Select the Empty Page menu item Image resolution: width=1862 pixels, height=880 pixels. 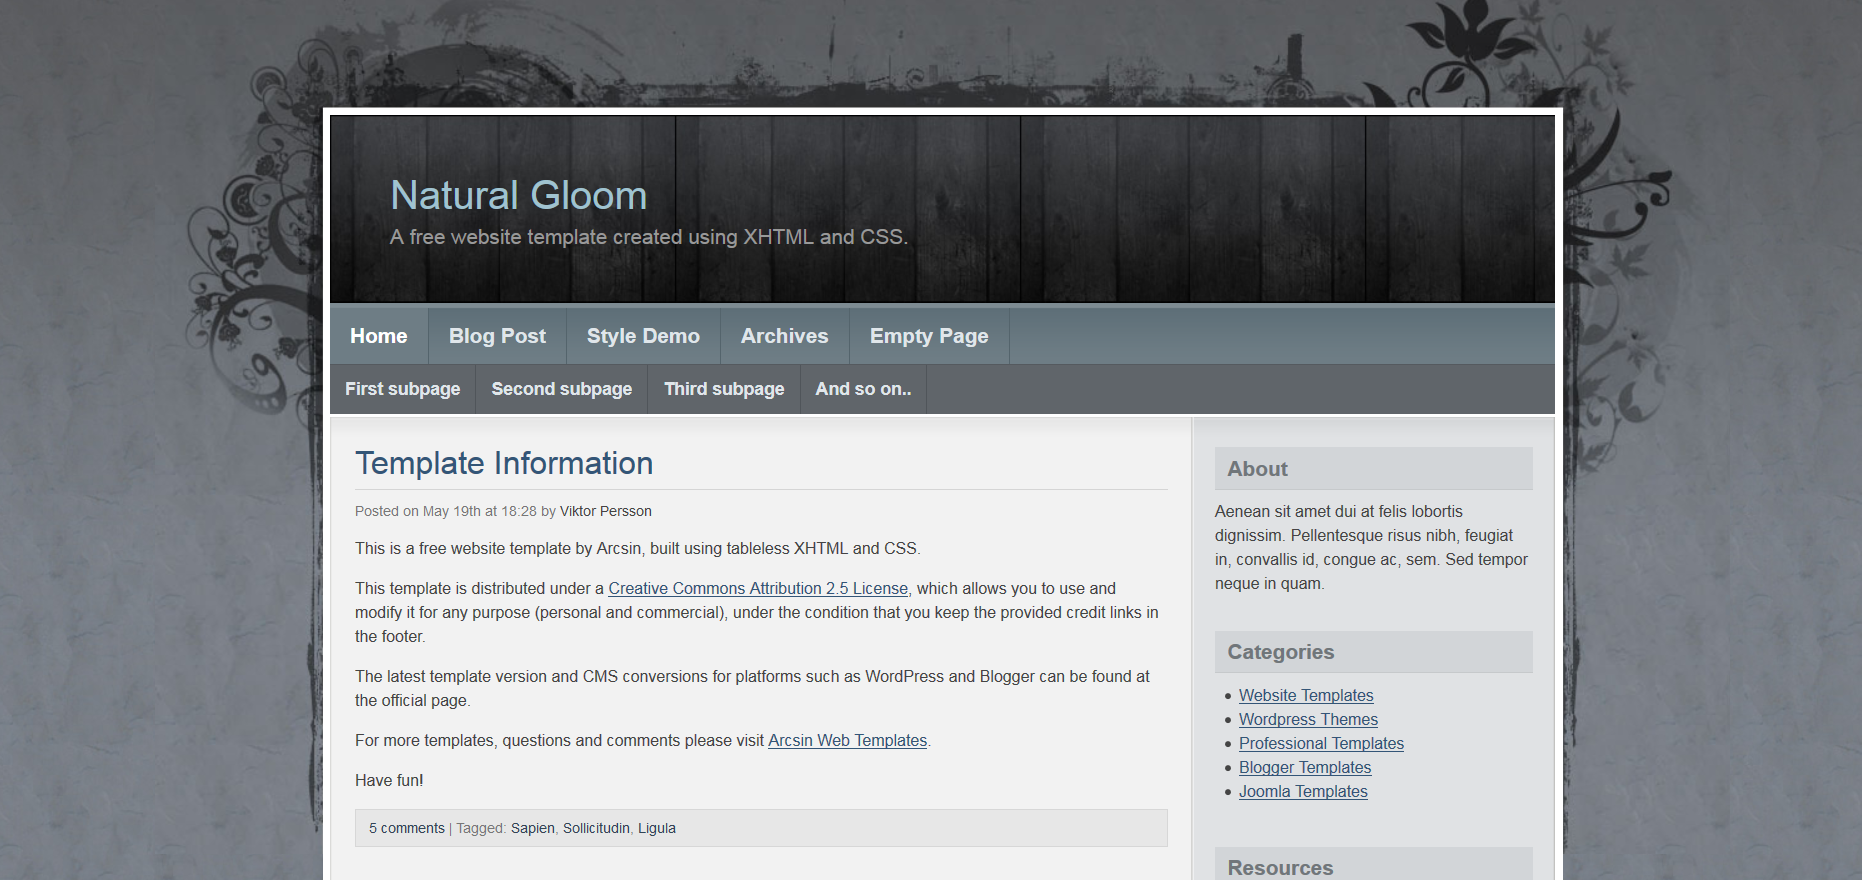pos(928,337)
